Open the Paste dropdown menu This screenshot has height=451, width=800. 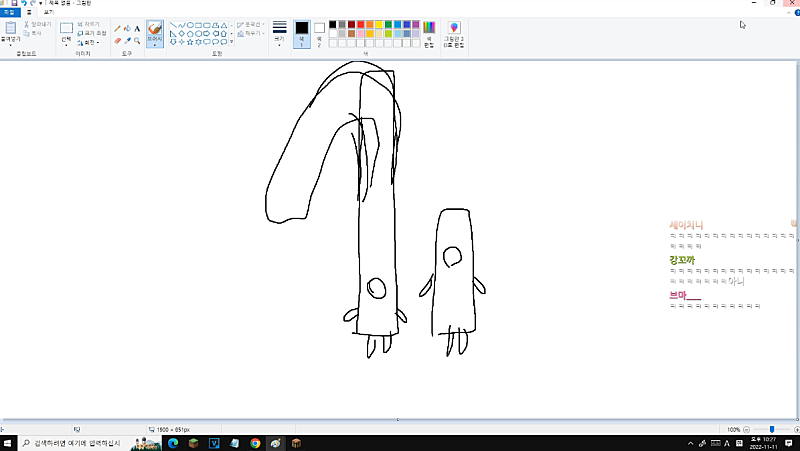click(x=10, y=44)
